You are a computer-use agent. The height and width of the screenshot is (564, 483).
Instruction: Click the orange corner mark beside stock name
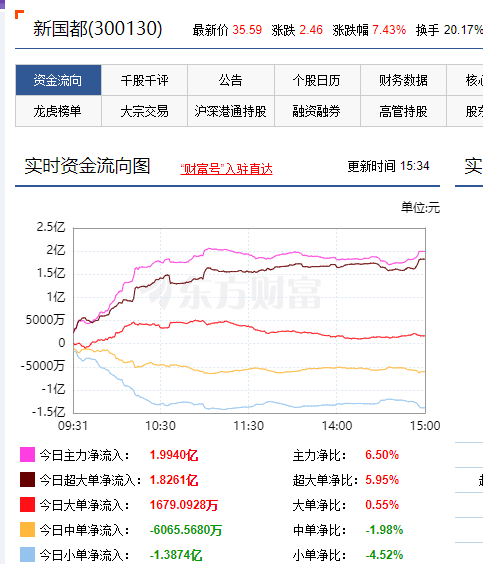click(19, 14)
